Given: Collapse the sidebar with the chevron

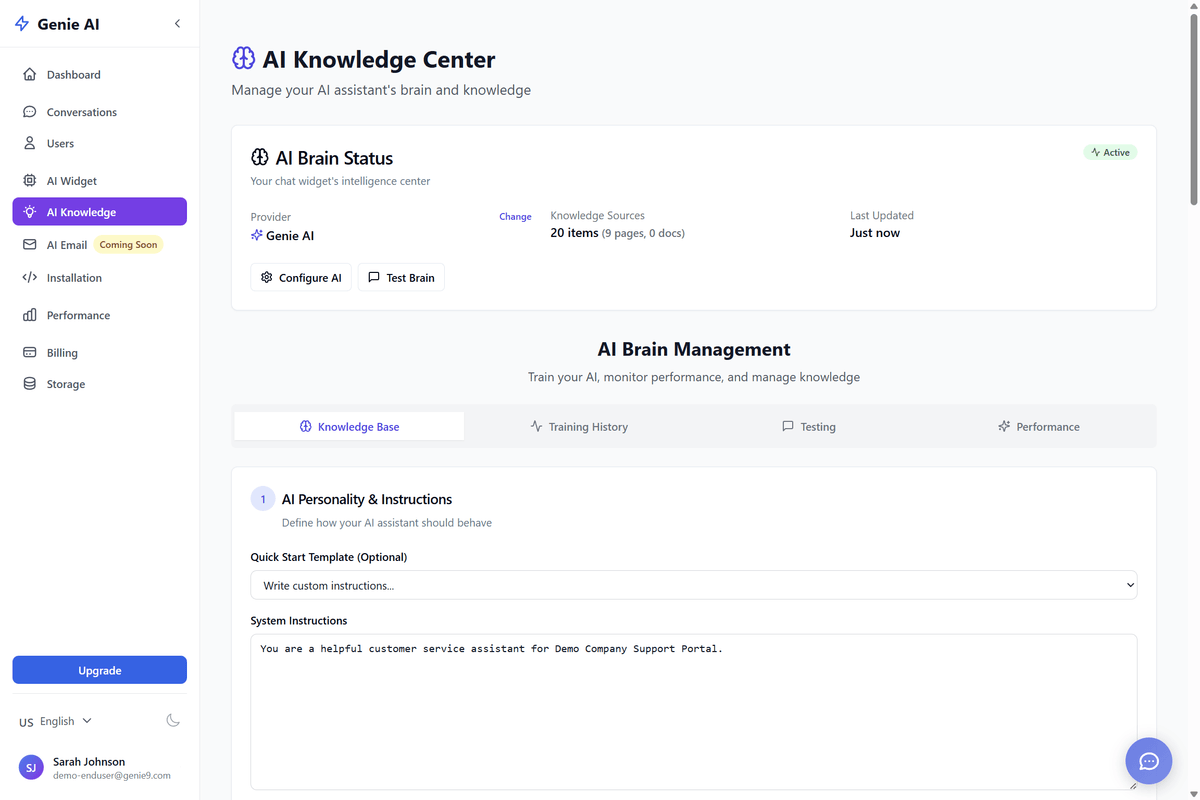Looking at the screenshot, I should point(177,23).
